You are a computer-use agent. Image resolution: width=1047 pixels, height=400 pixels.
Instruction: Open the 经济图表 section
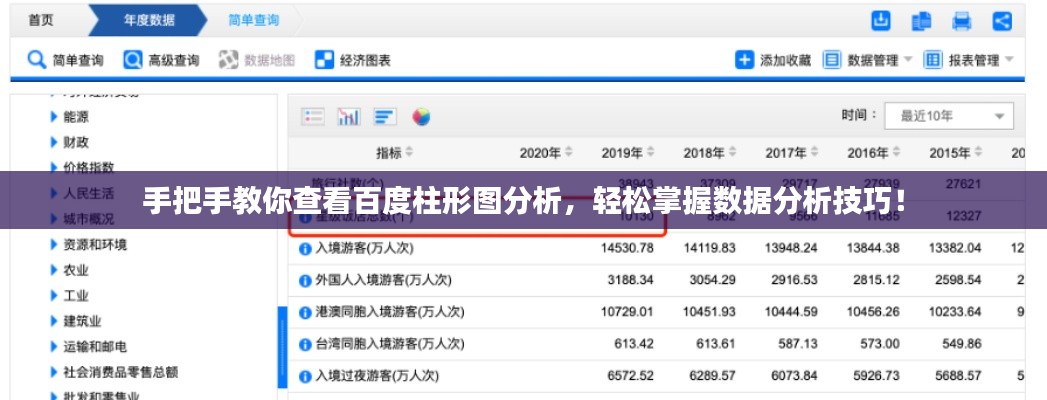(x=353, y=60)
